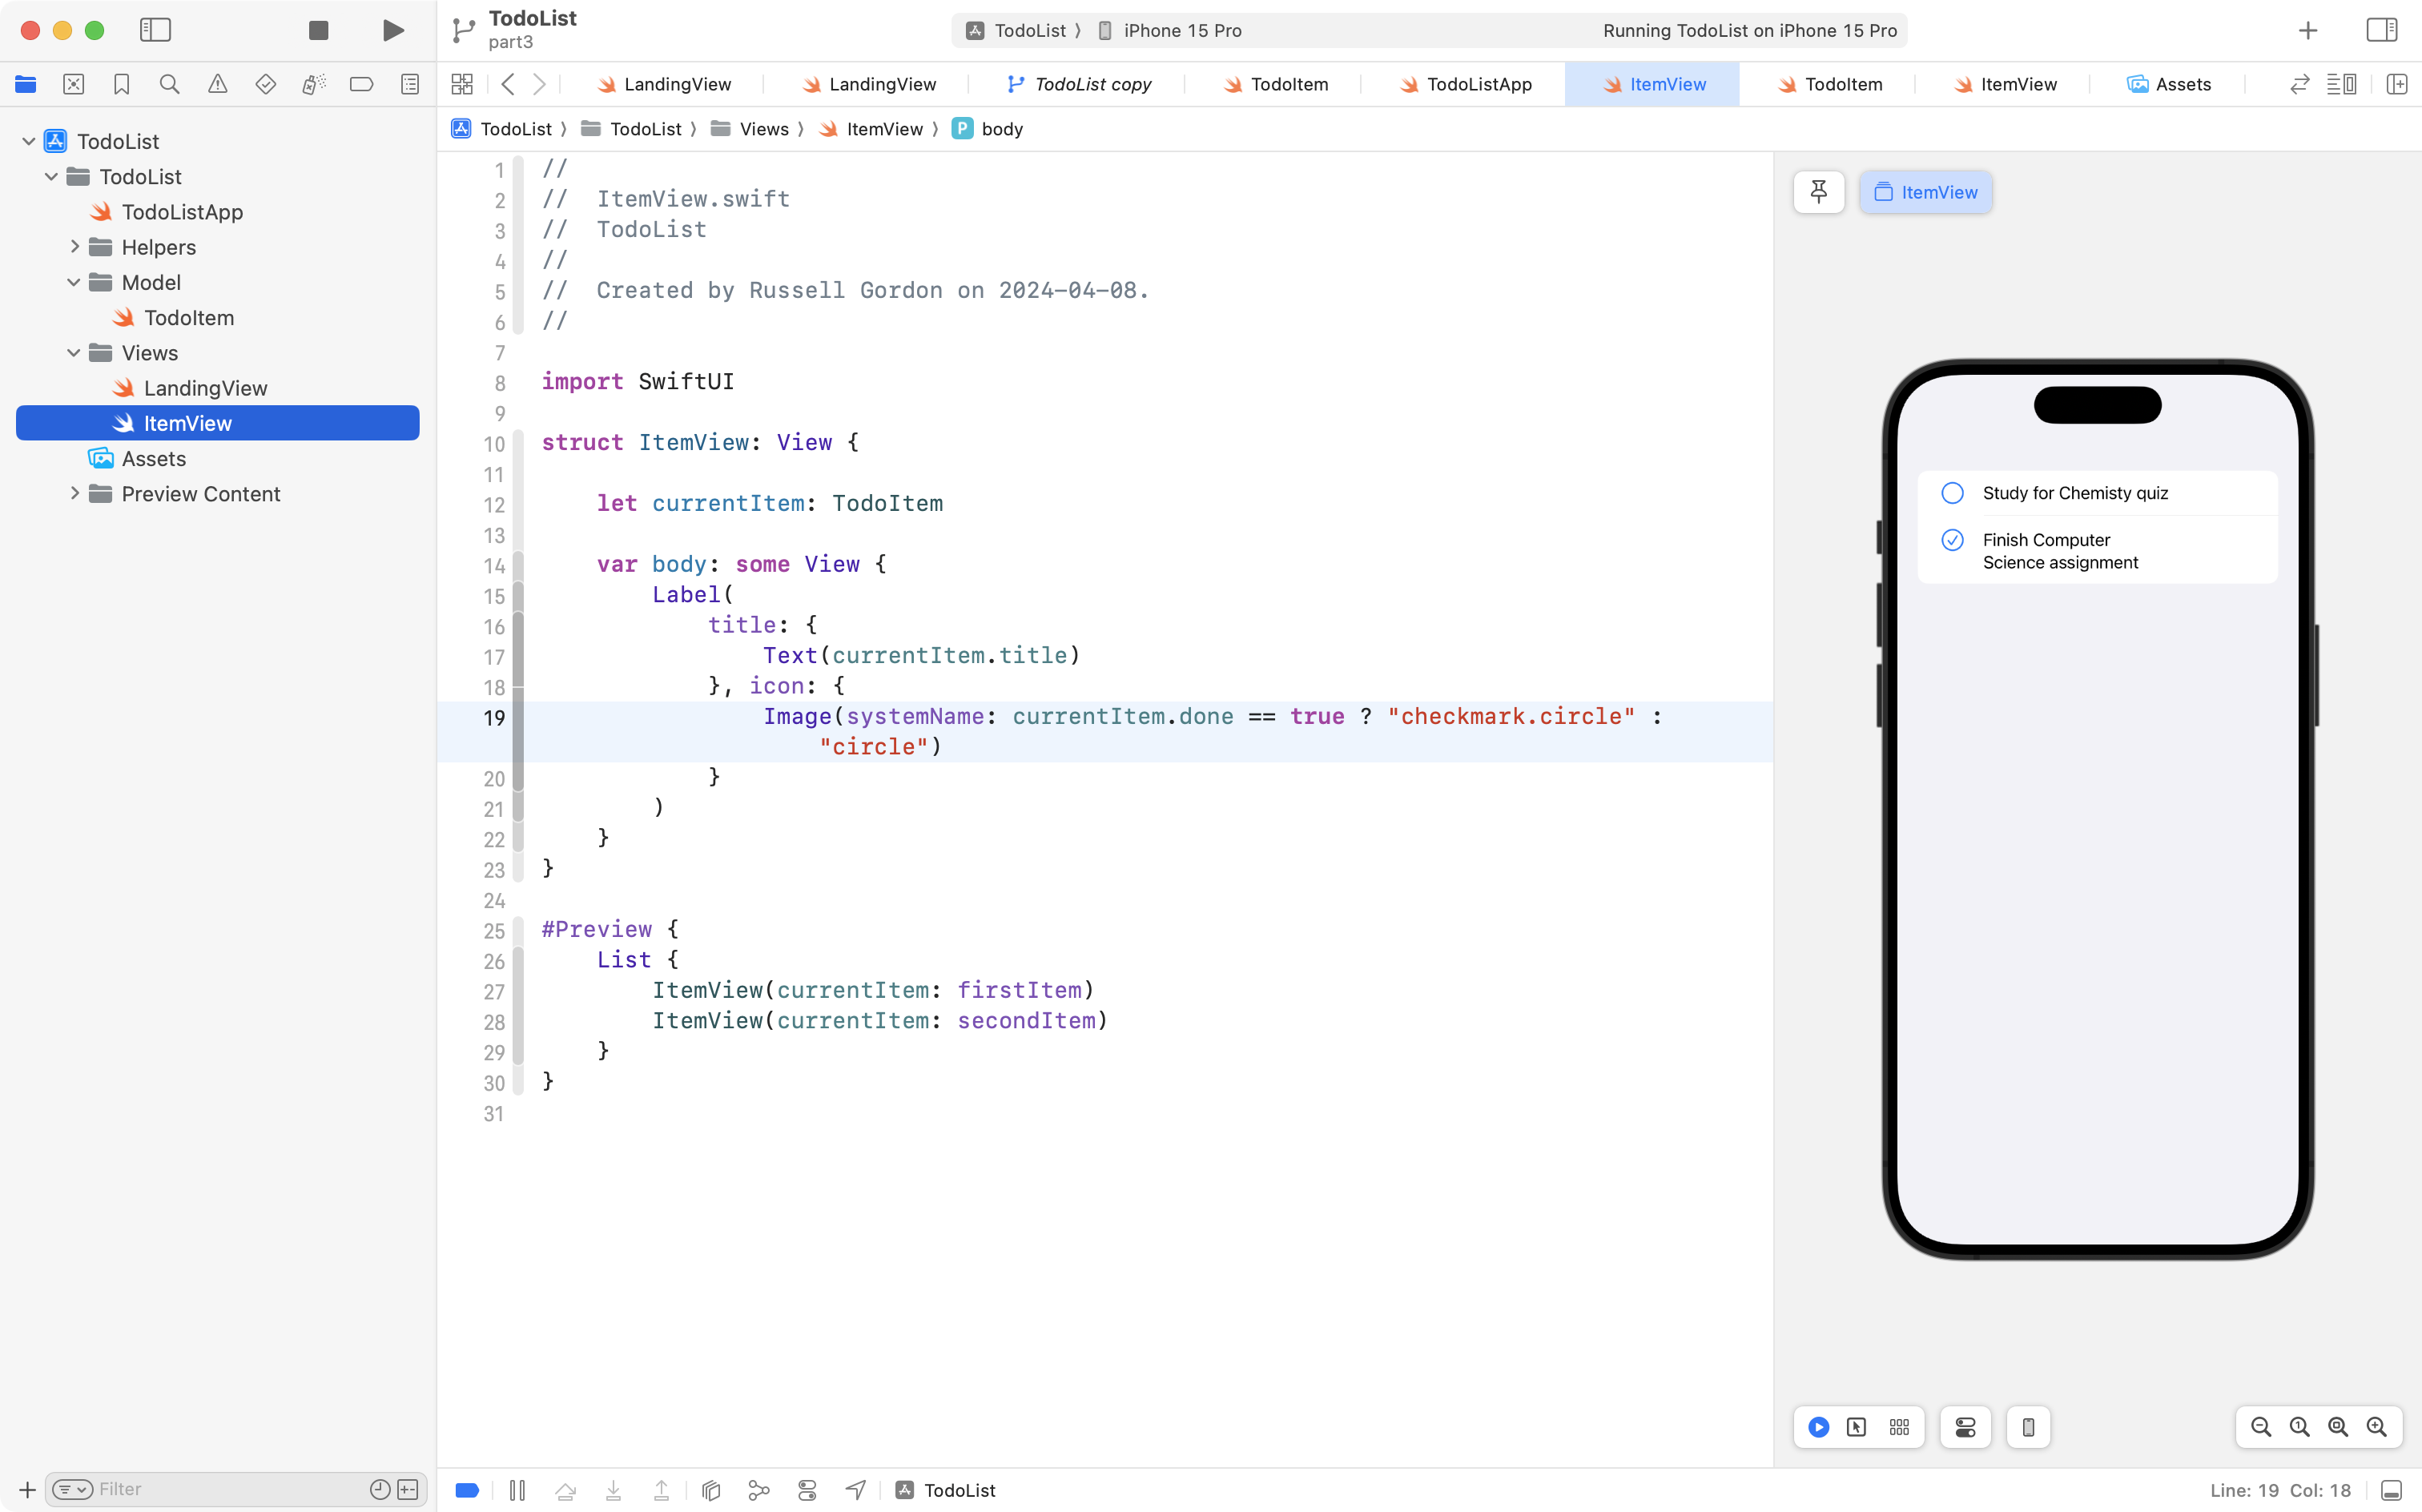Open preview Device Settings icon

pos(1965,1427)
